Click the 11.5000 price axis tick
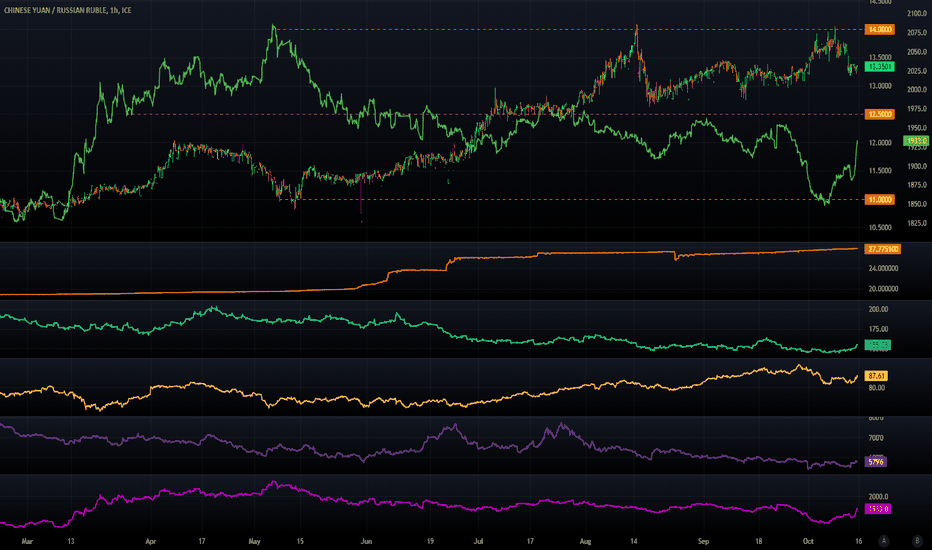932x550 pixels. pyautogui.click(x=880, y=171)
